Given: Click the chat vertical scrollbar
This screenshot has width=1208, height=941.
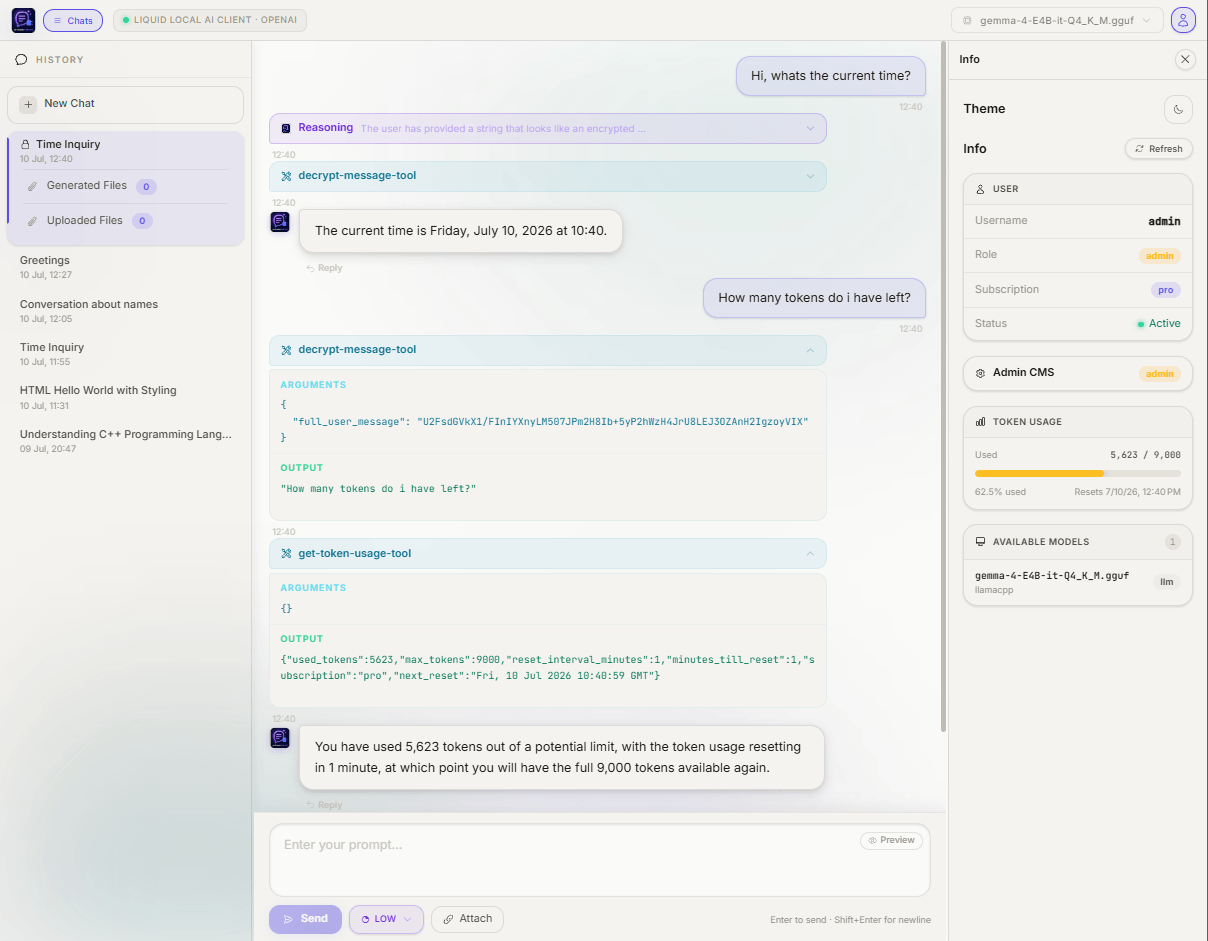Looking at the screenshot, I should [x=944, y=385].
